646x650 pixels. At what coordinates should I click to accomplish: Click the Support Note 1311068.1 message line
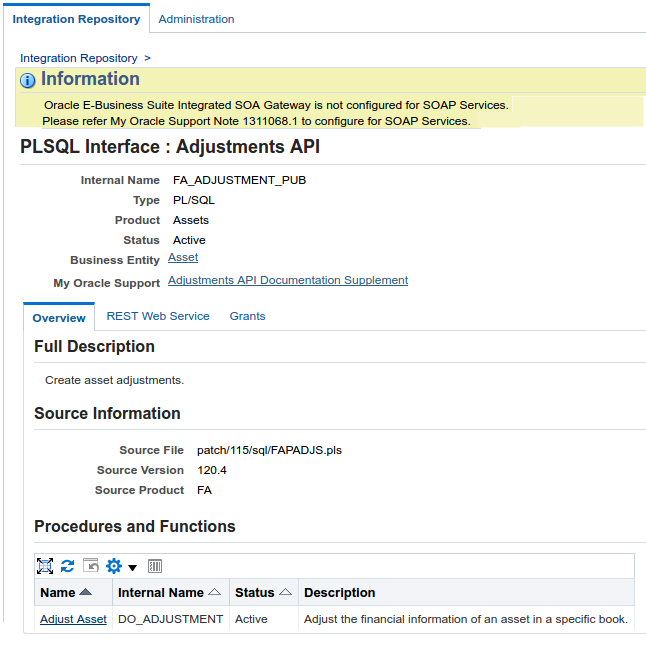coord(257,121)
